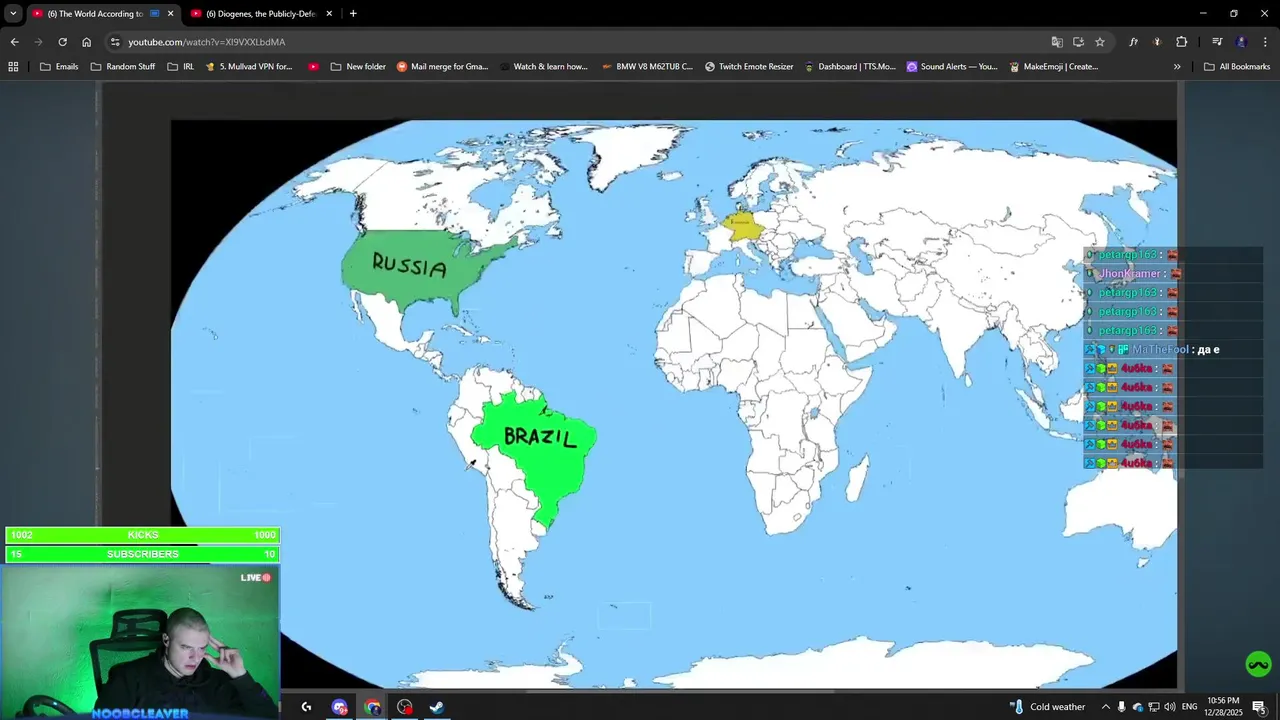Open the Sound Alerts bookmark

(x=952, y=67)
